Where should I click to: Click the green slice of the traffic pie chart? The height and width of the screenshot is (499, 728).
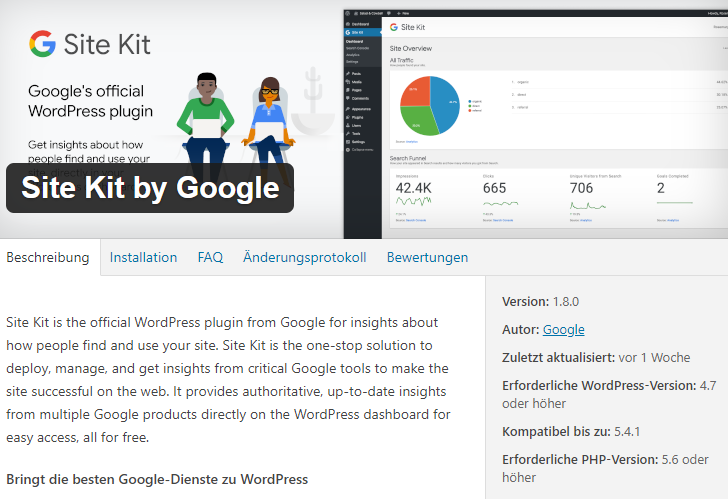click(416, 121)
